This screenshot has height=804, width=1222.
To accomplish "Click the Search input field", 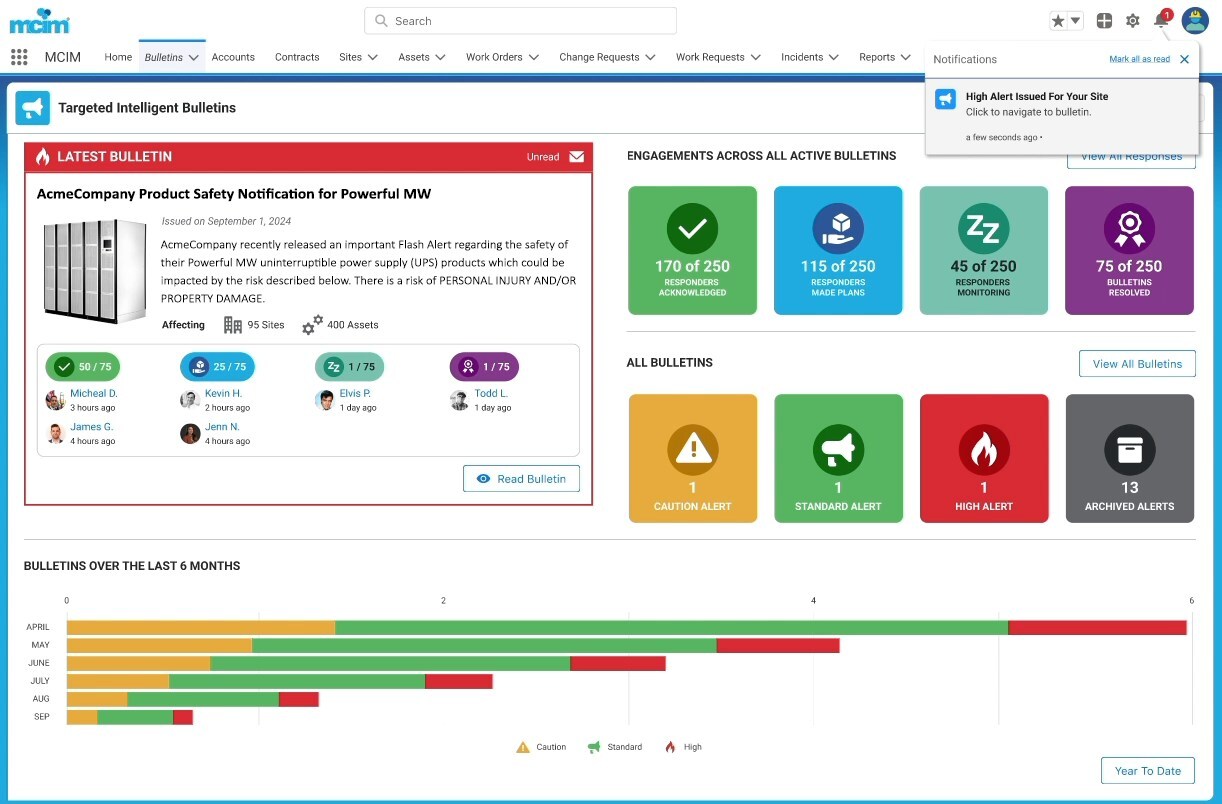I will (x=520, y=21).
